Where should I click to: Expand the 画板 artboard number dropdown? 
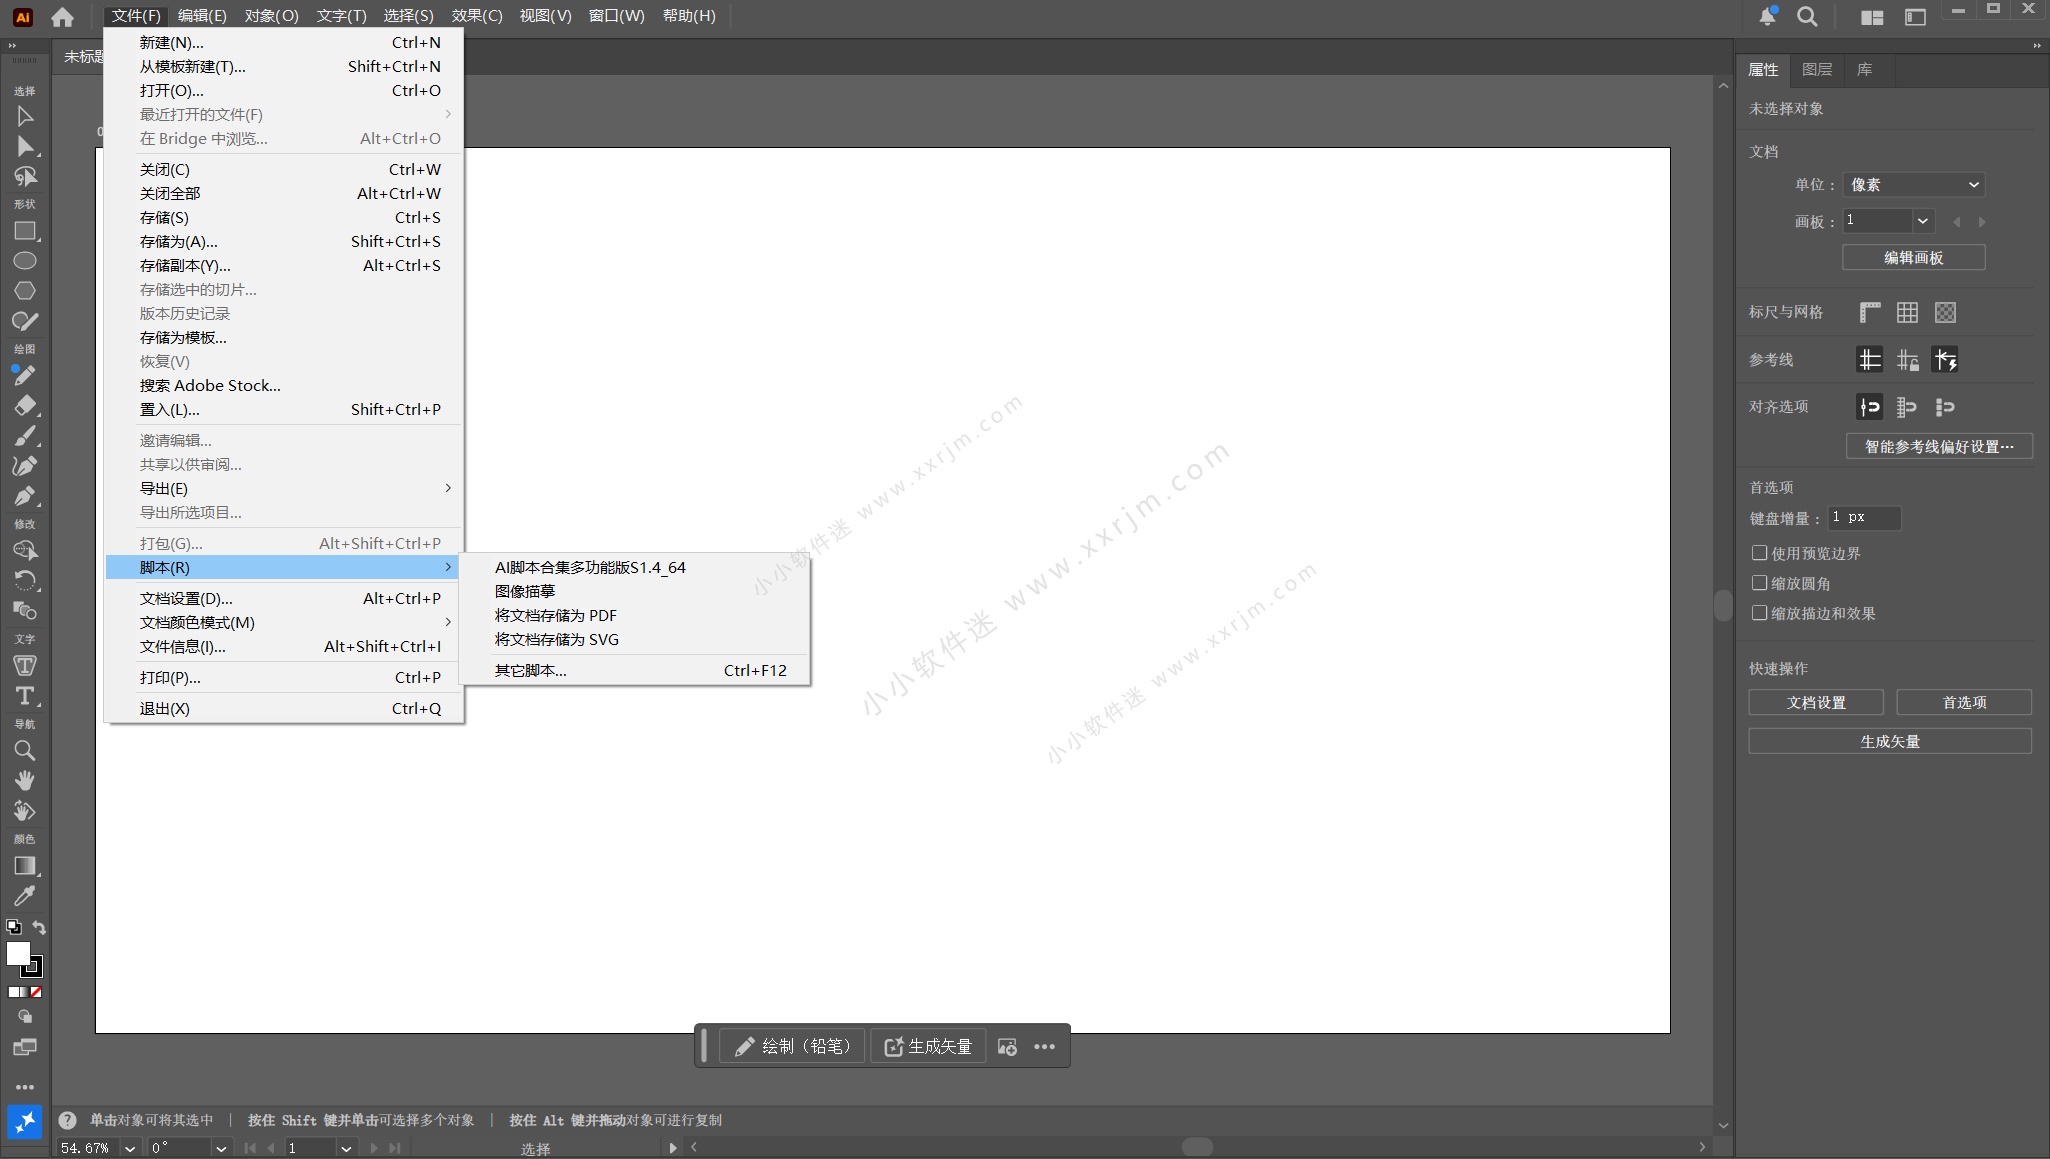coord(1922,221)
